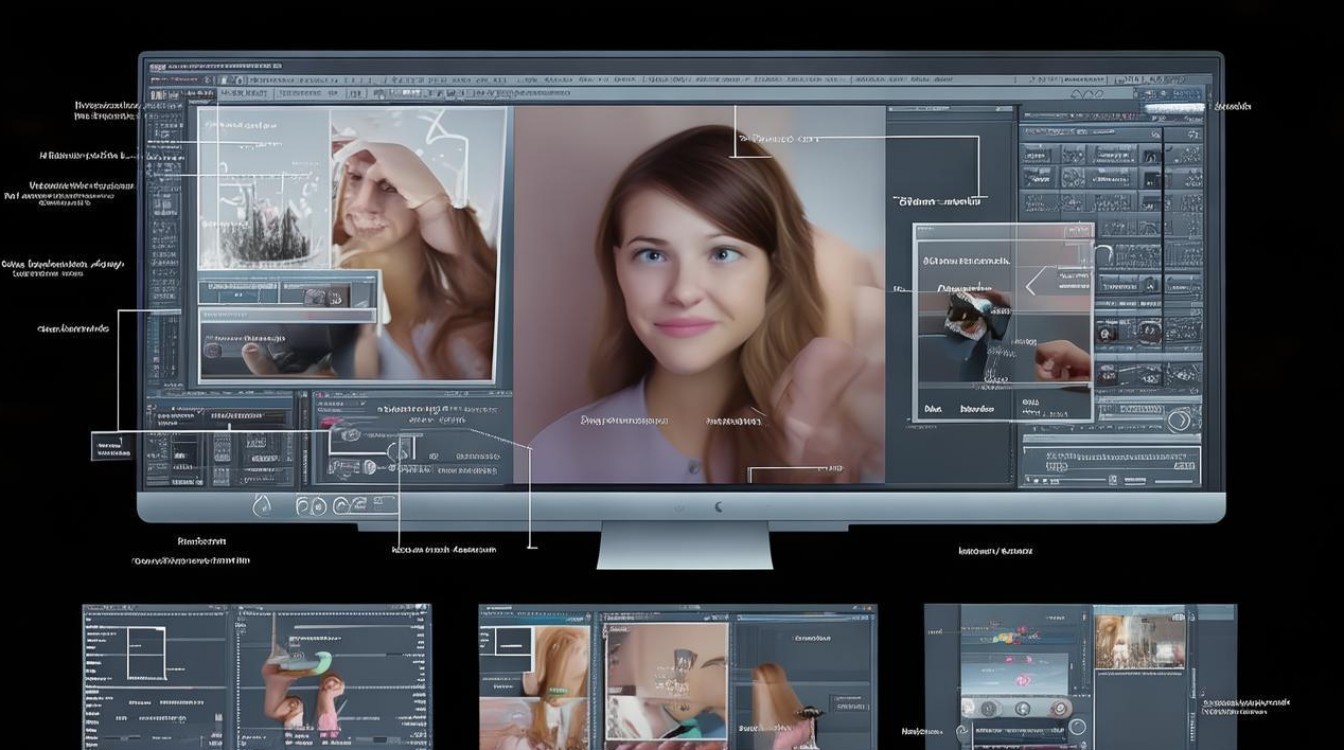Click the timeline bar at the right panel bottom
This screenshot has height=750, width=1344.
pyautogui.click(x=1110, y=465)
